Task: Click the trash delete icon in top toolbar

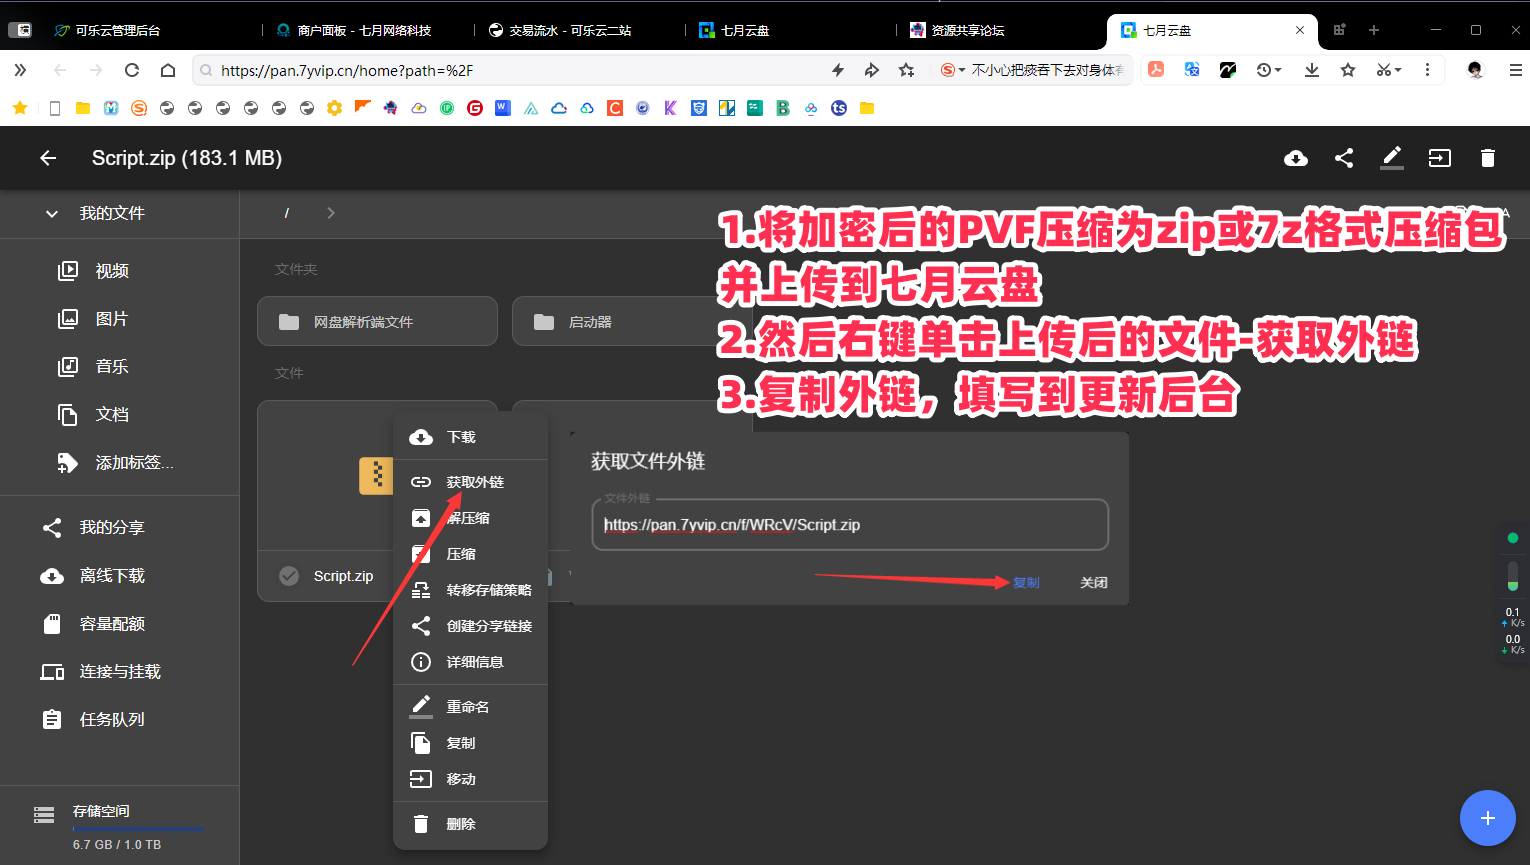Action: (1488, 158)
